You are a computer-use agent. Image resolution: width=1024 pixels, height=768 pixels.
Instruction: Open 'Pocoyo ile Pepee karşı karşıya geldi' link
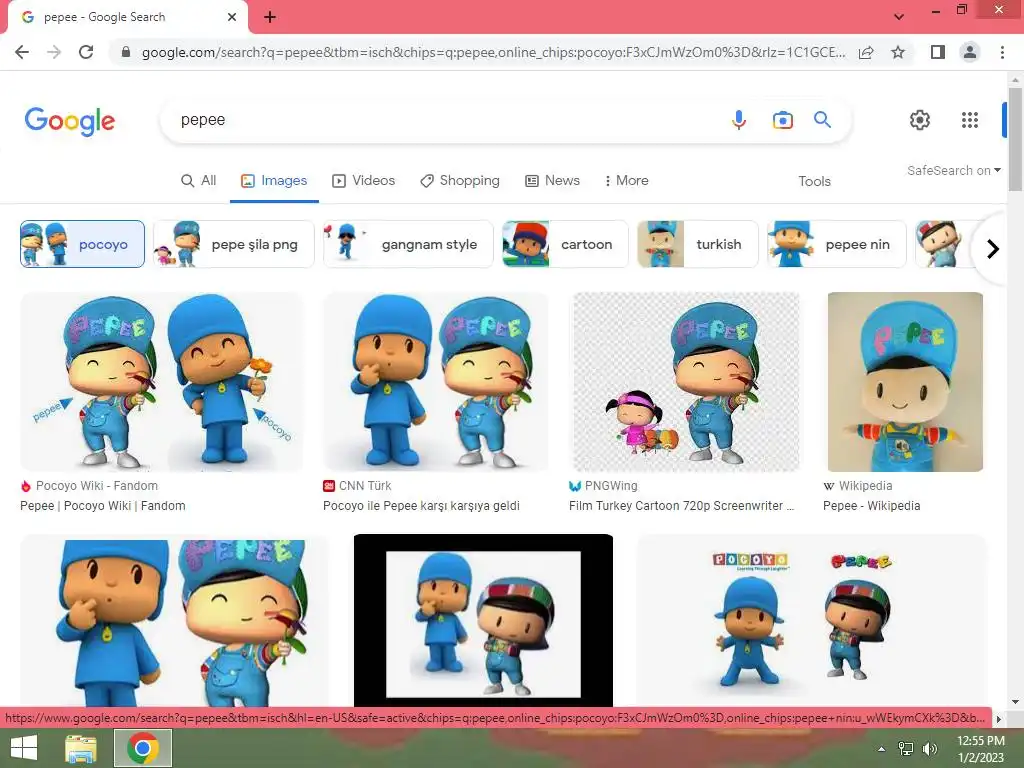click(421, 505)
